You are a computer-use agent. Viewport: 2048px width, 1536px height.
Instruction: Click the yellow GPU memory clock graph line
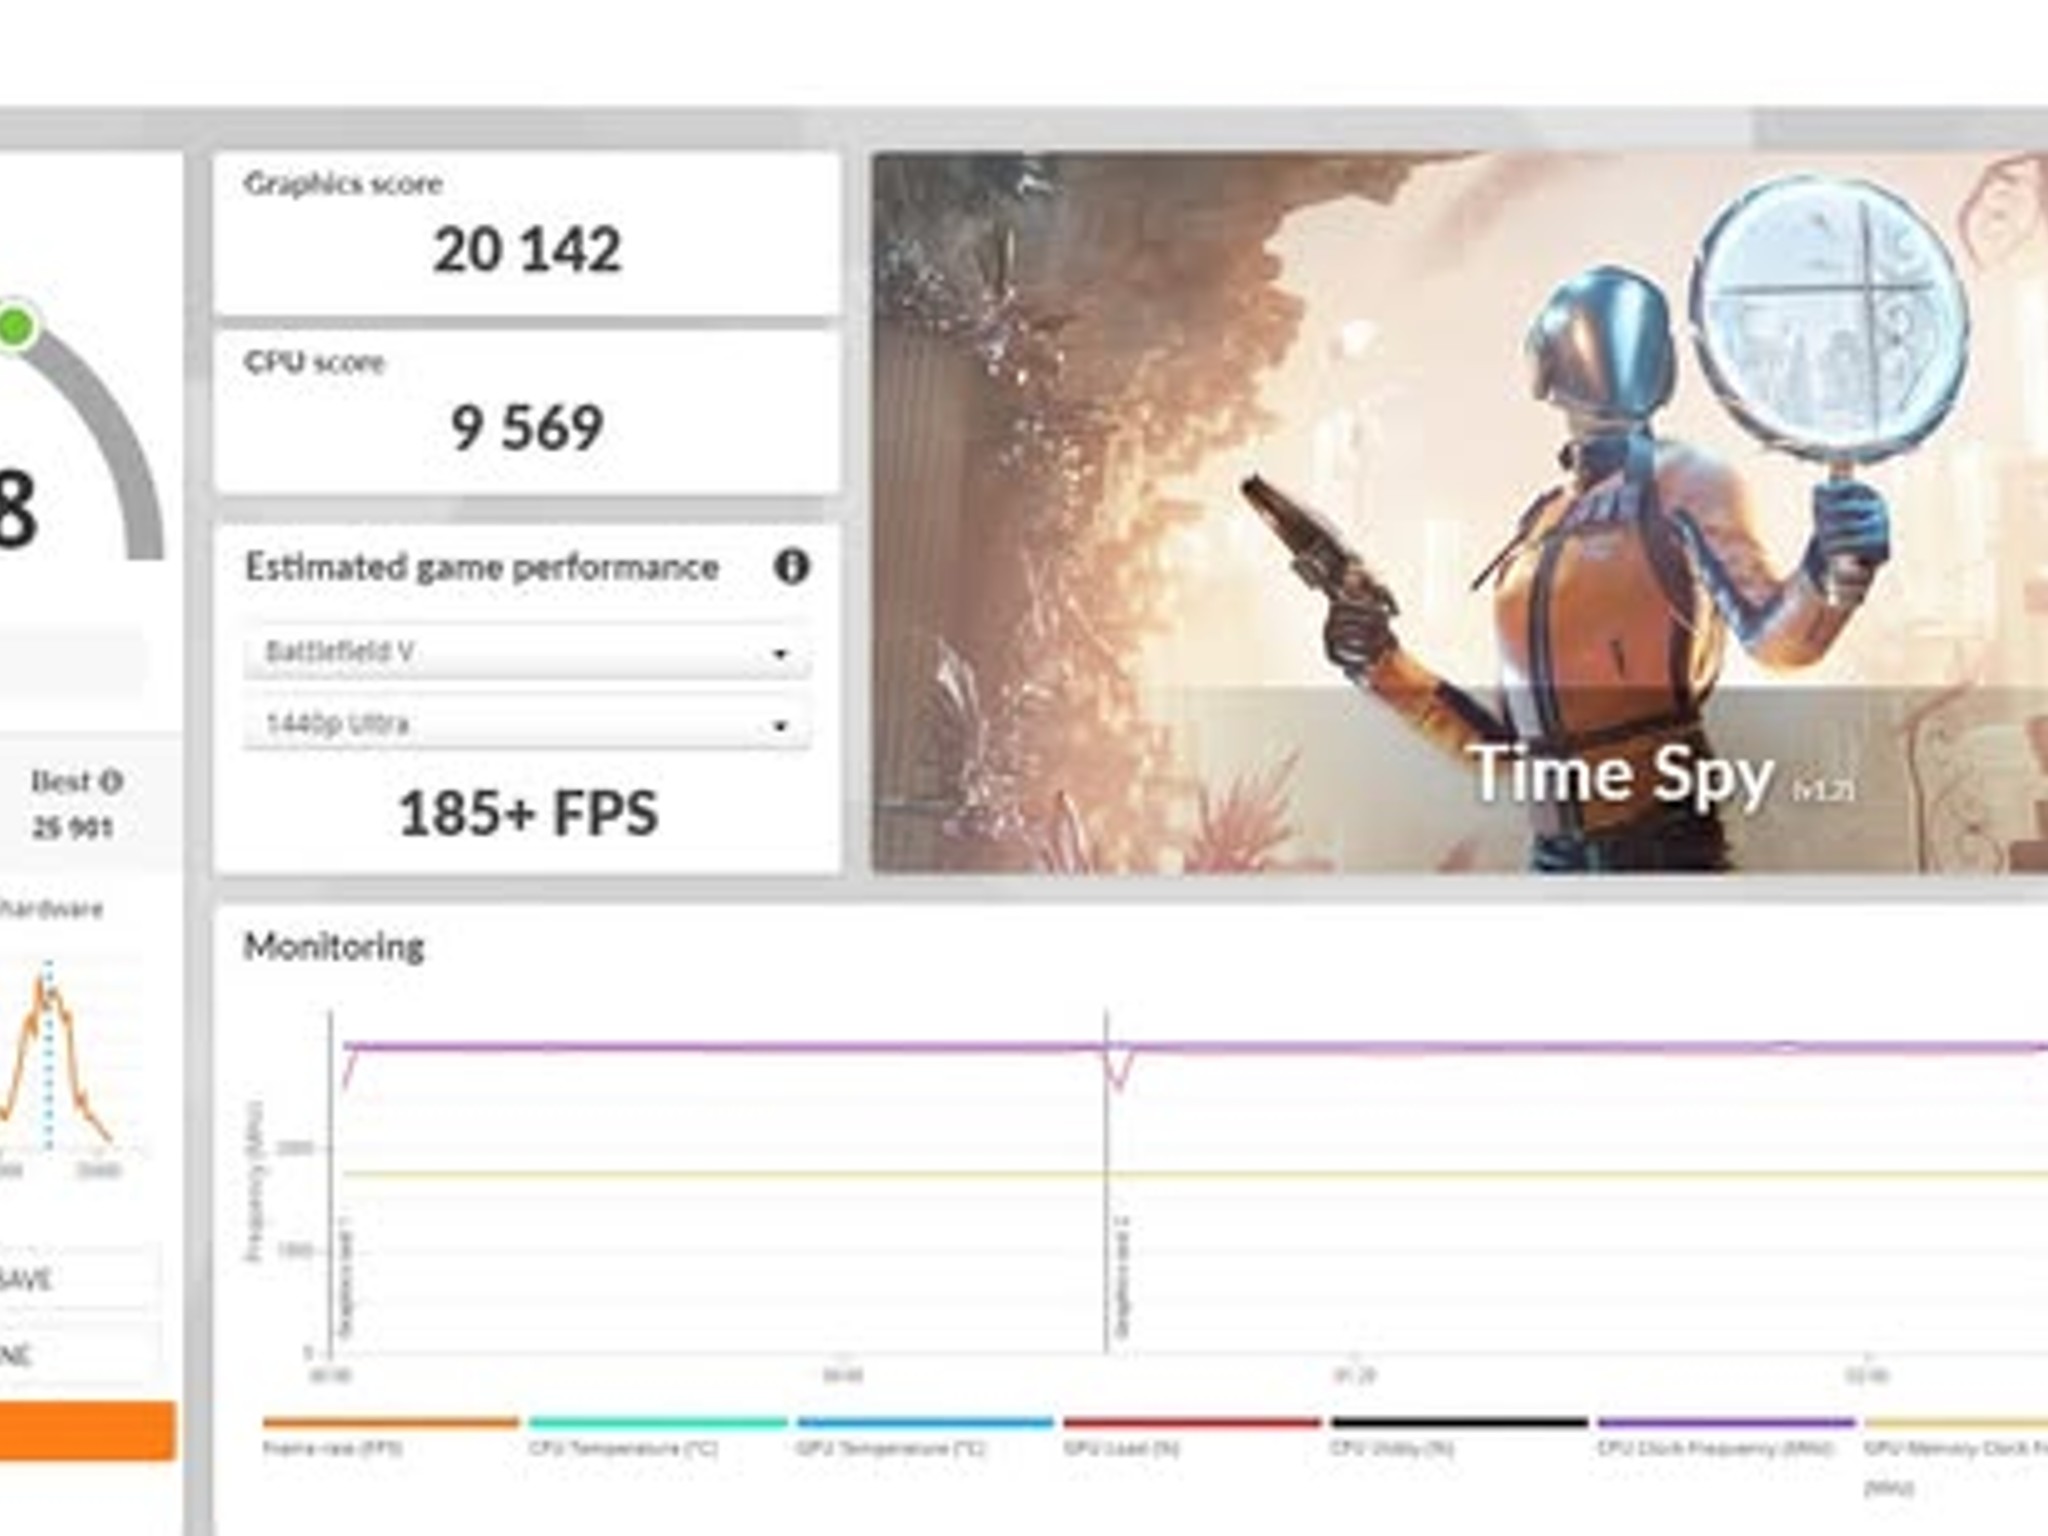tap(1195, 1174)
